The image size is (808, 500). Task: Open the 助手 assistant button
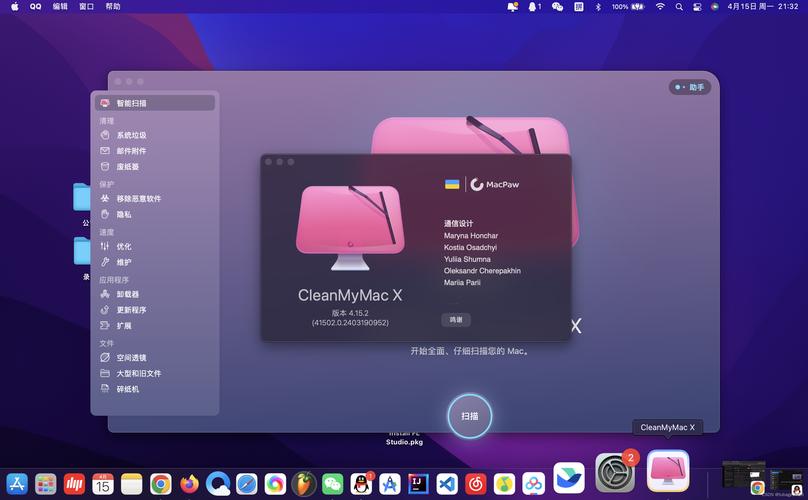[690, 87]
